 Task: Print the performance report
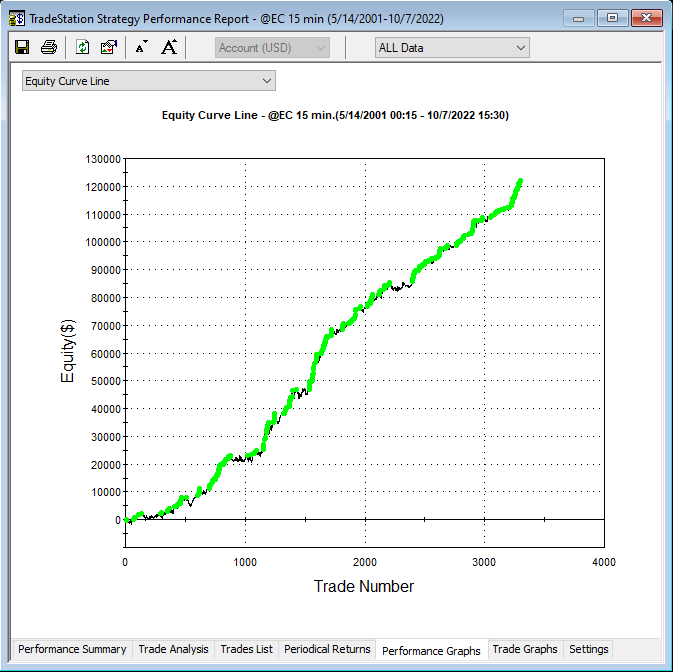point(48,47)
